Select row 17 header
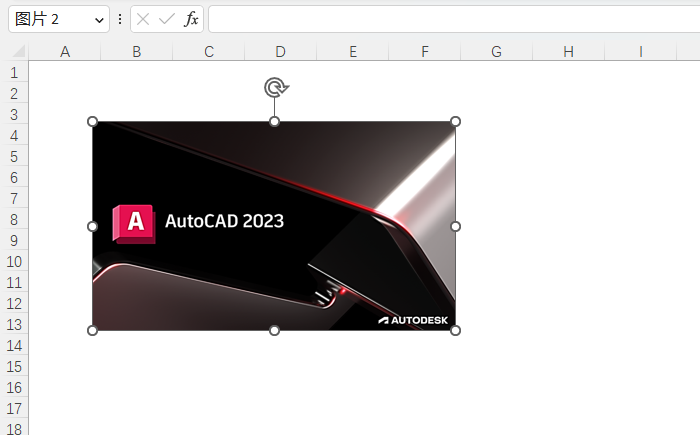700x435 pixels. [14, 408]
